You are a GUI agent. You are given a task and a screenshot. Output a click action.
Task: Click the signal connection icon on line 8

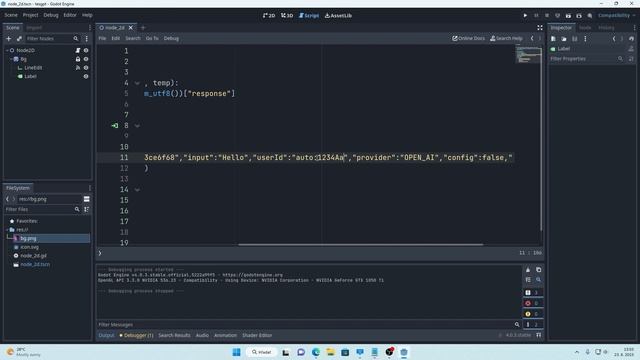coord(115,126)
